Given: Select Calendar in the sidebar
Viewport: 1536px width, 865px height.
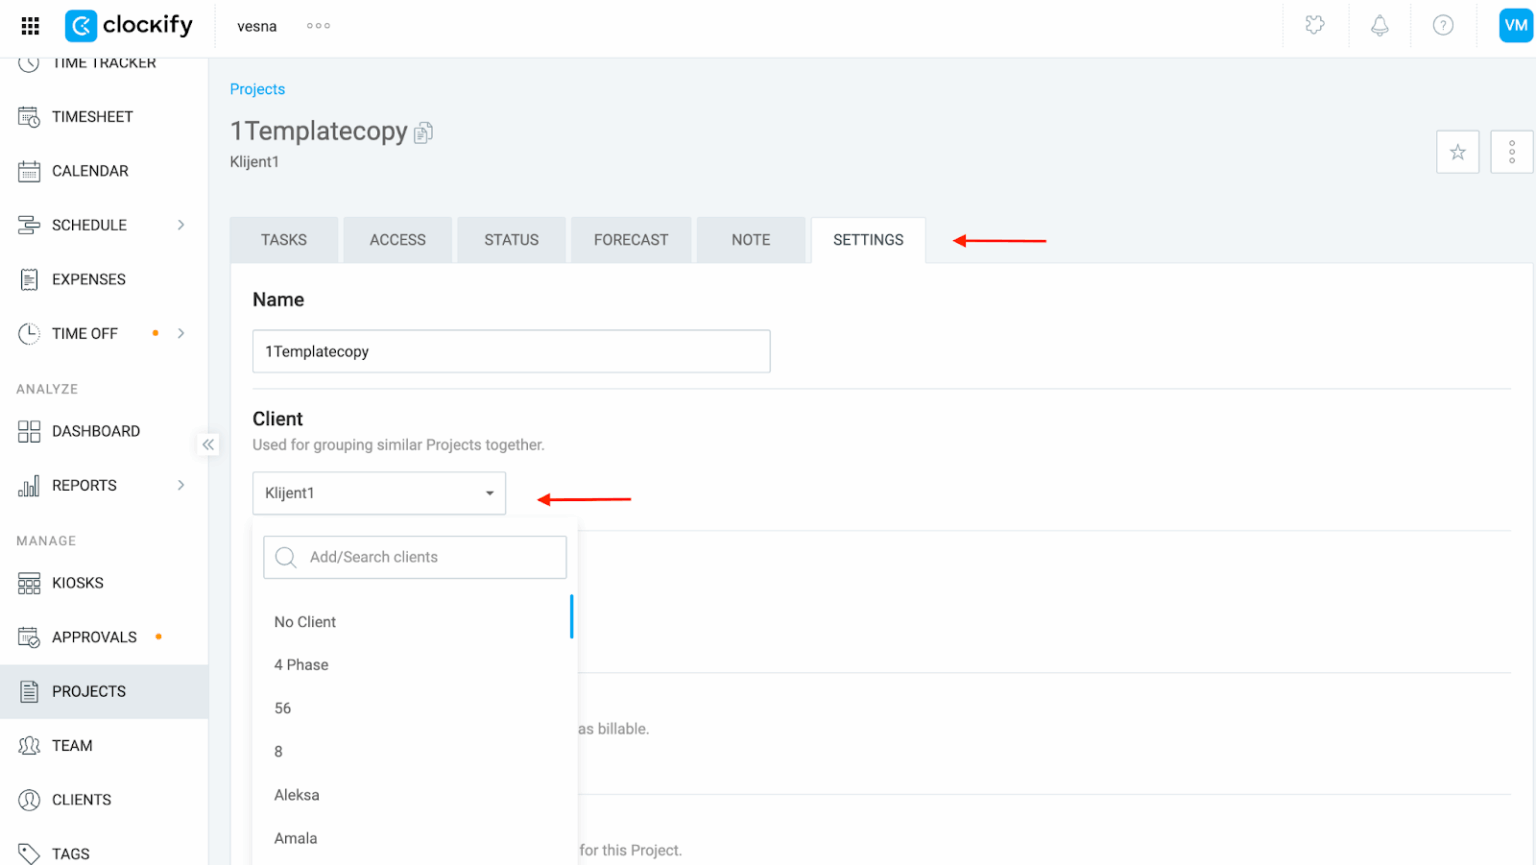Looking at the screenshot, I should 89,170.
